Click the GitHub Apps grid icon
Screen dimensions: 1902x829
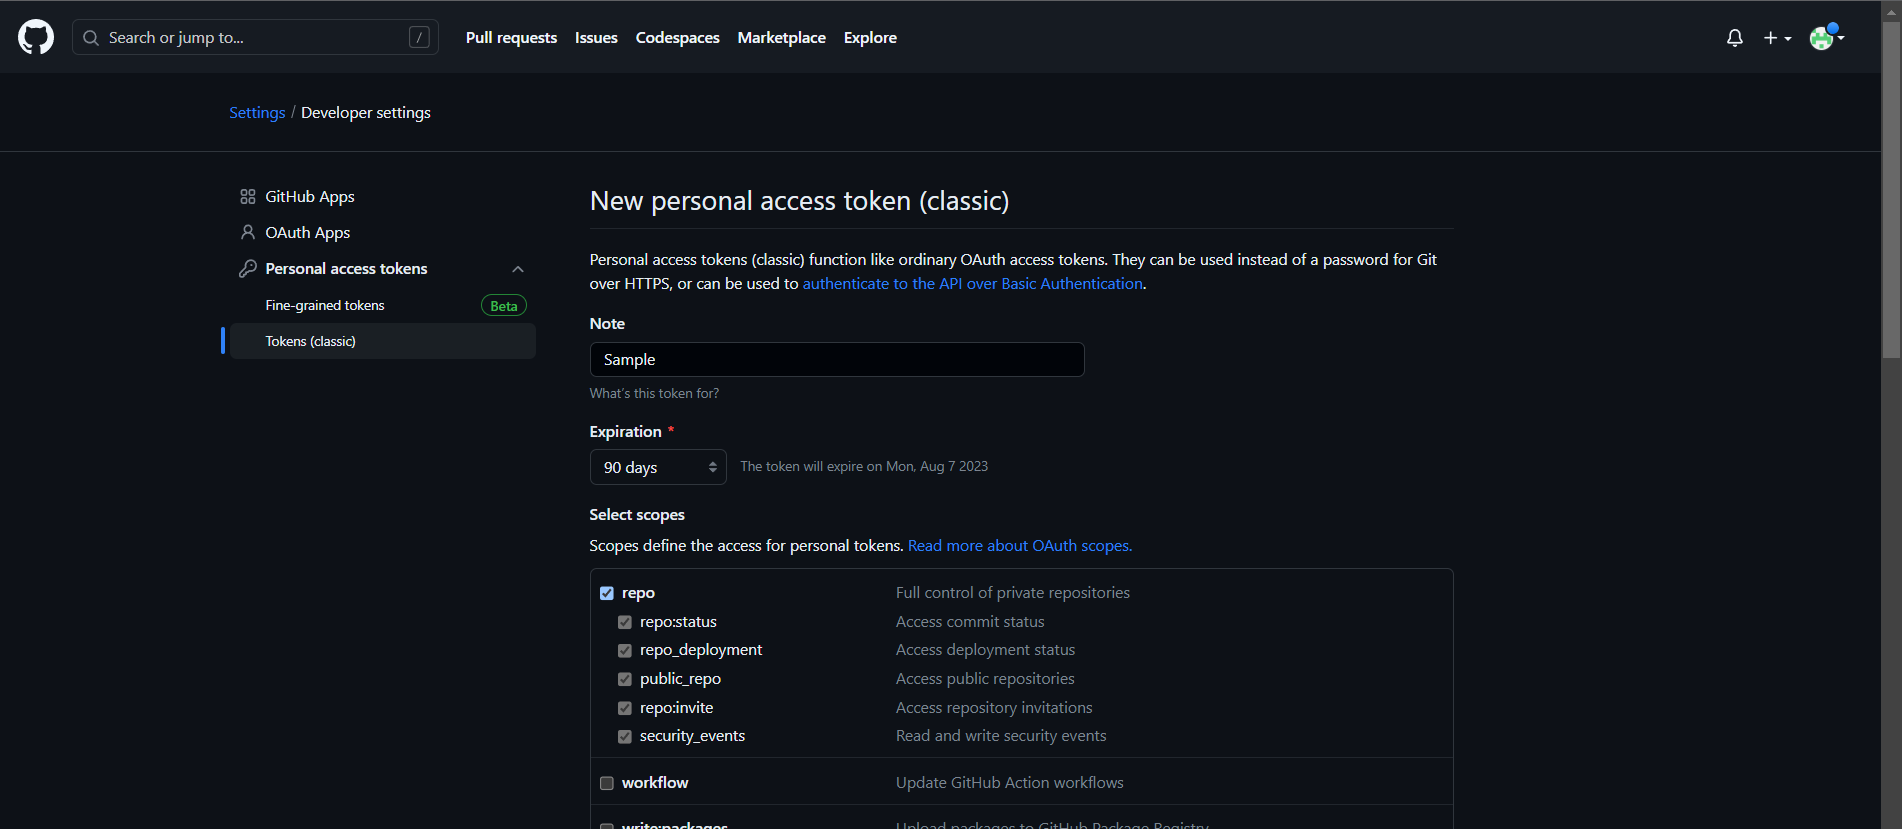(248, 197)
